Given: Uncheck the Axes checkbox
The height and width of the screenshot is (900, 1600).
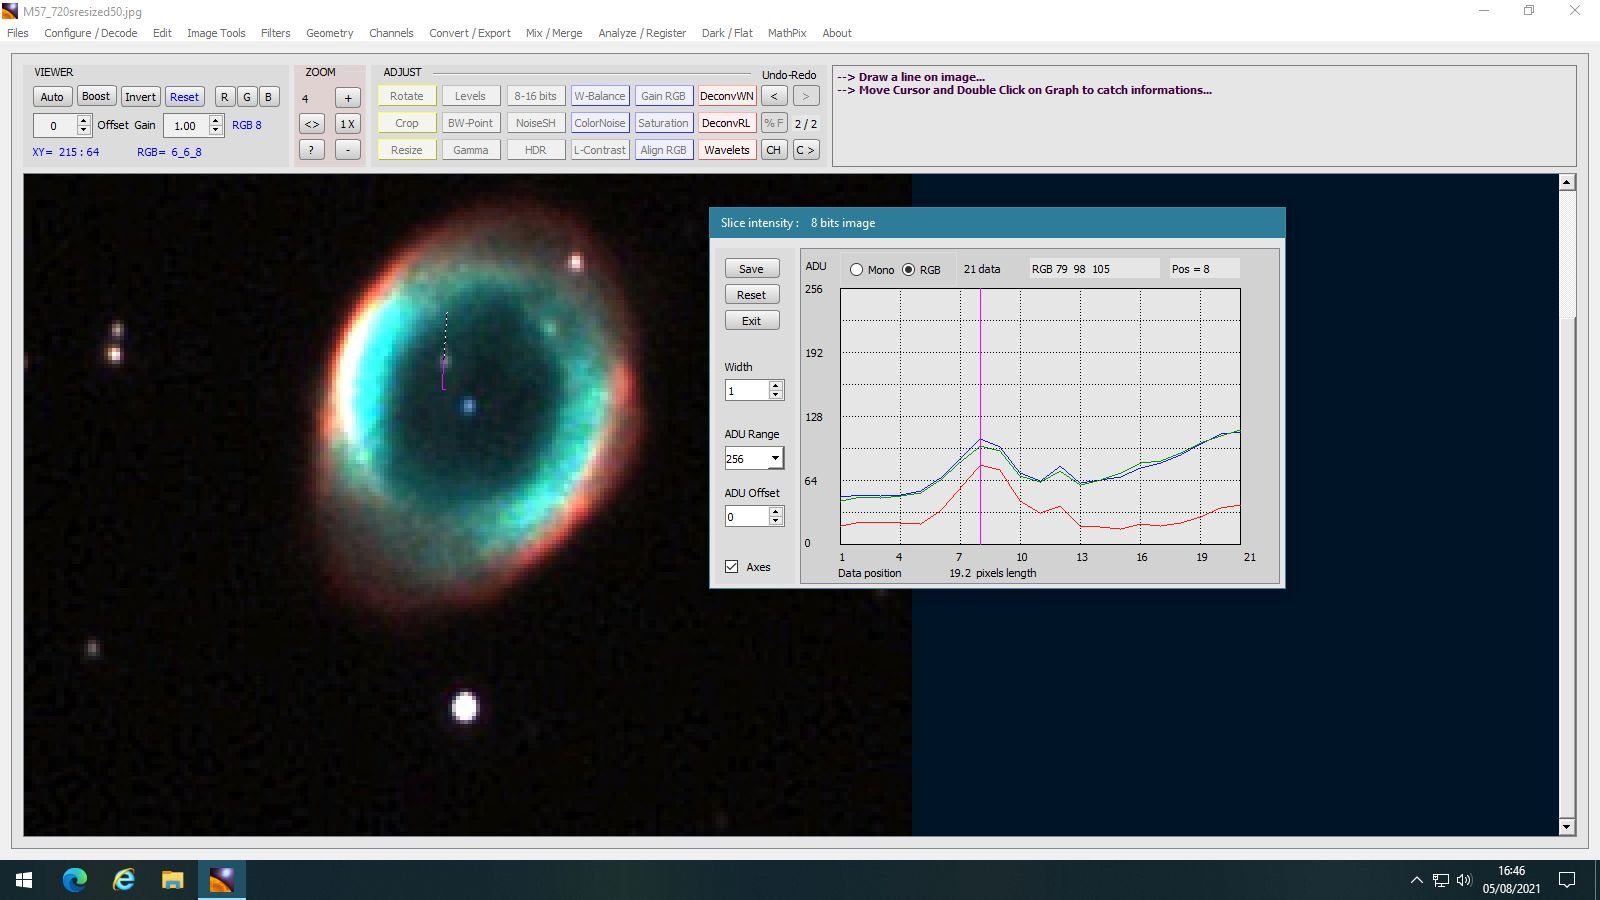Looking at the screenshot, I should pos(732,567).
